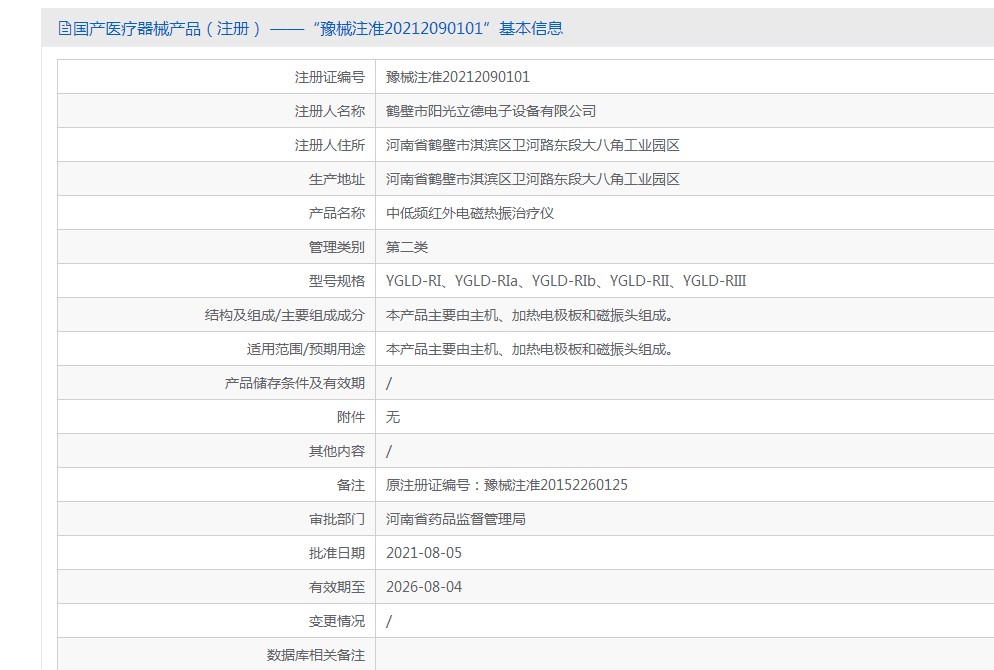Screen dimensions: 994x670
Task: Select the value 豫械注准20212090101 in 注册证编号 row
Action: pos(458,77)
